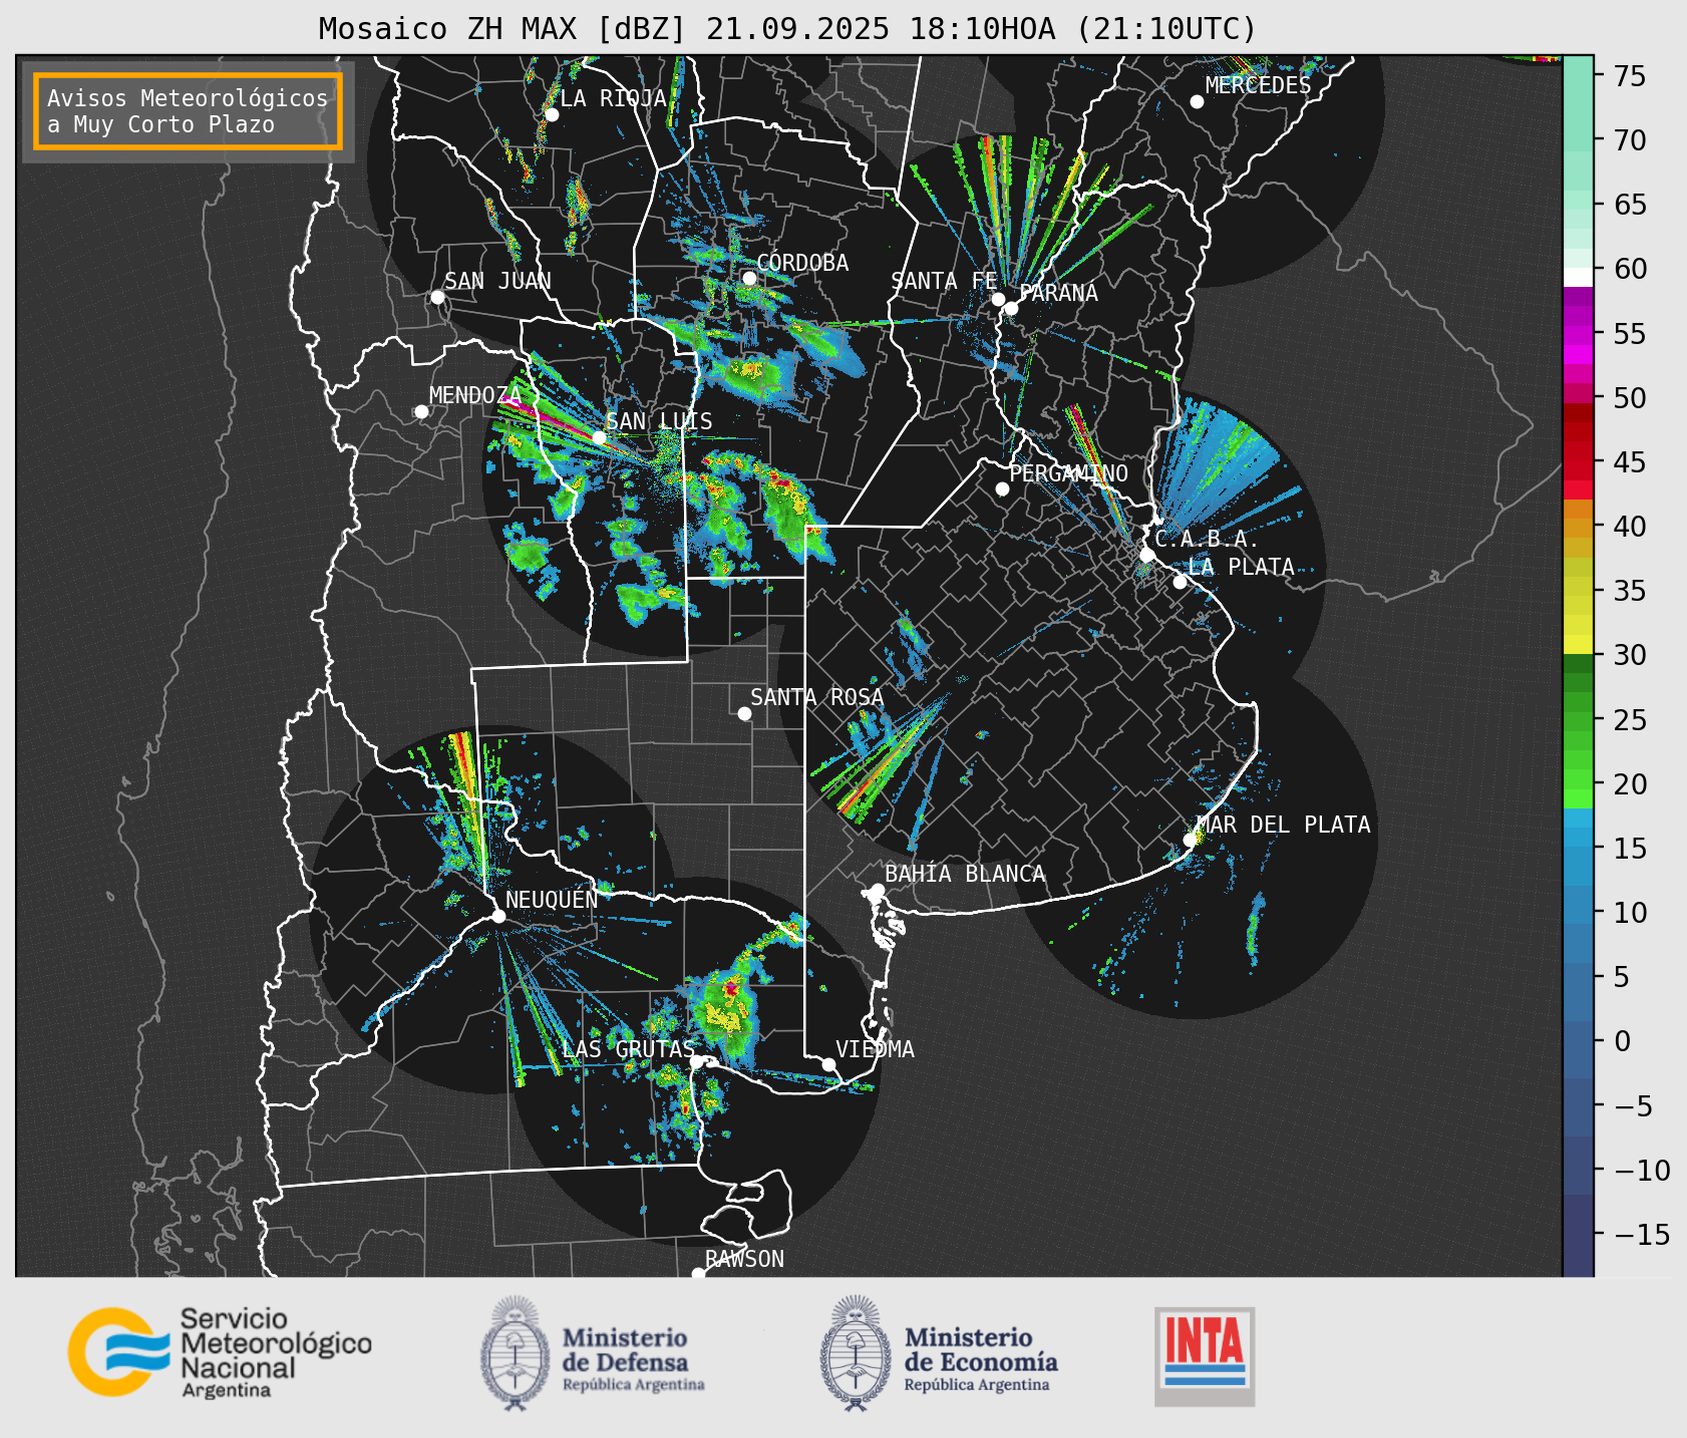Click the Bahía Blanca city marker
This screenshot has width=1687, height=1438.
[x=877, y=890]
